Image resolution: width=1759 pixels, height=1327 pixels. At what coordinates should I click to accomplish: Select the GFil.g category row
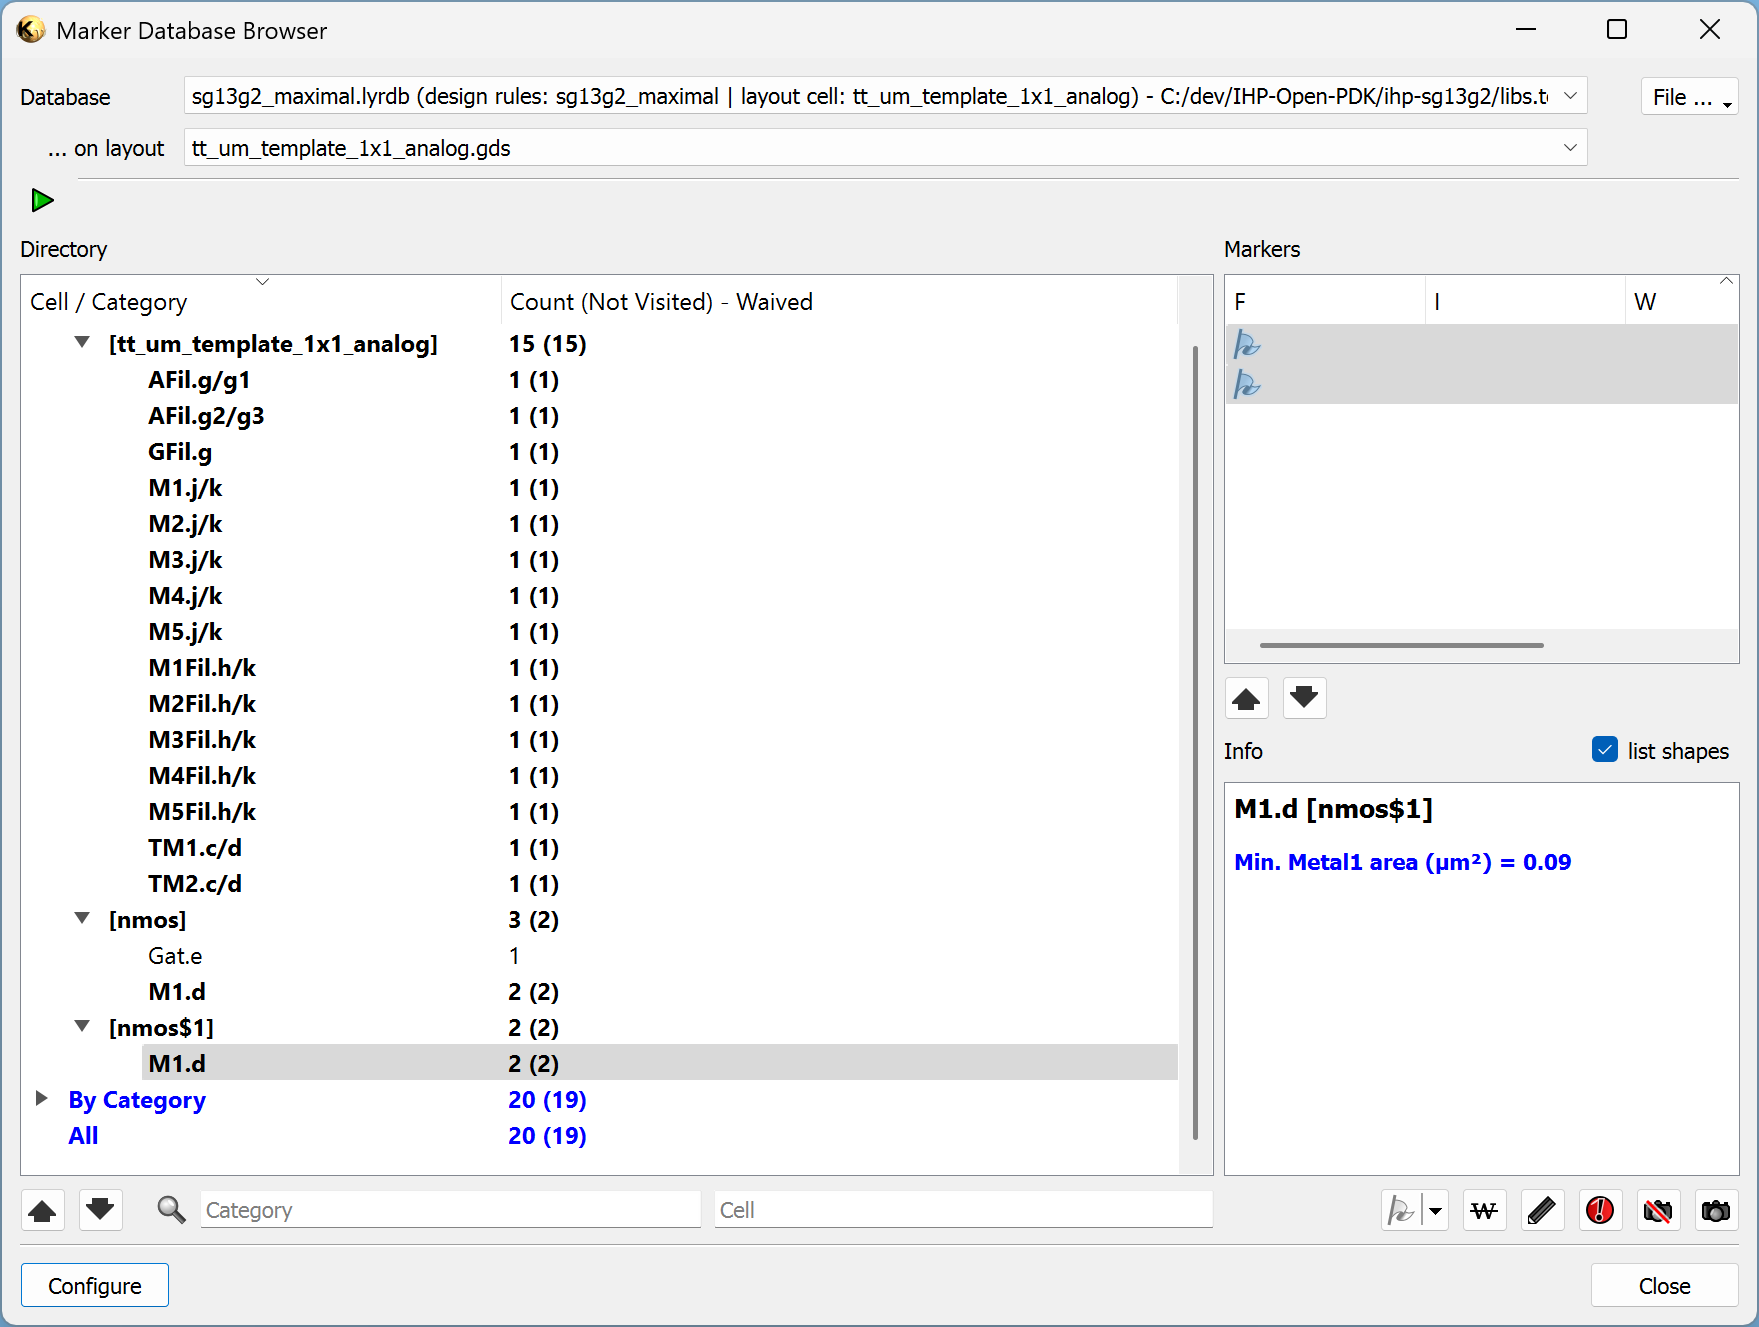coord(599,452)
